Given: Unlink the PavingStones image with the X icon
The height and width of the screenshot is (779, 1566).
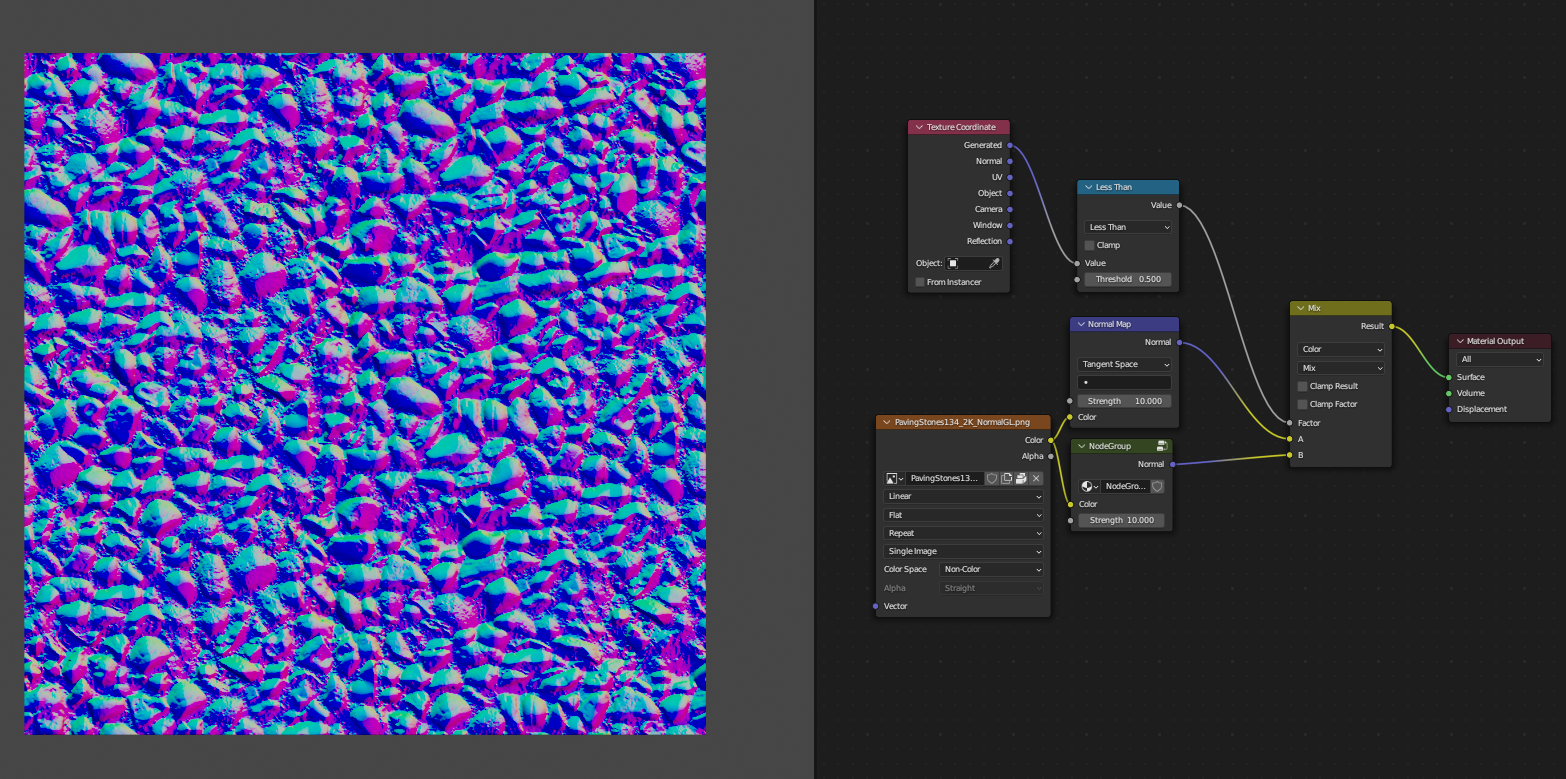Looking at the screenshot, I should 1036,479.
